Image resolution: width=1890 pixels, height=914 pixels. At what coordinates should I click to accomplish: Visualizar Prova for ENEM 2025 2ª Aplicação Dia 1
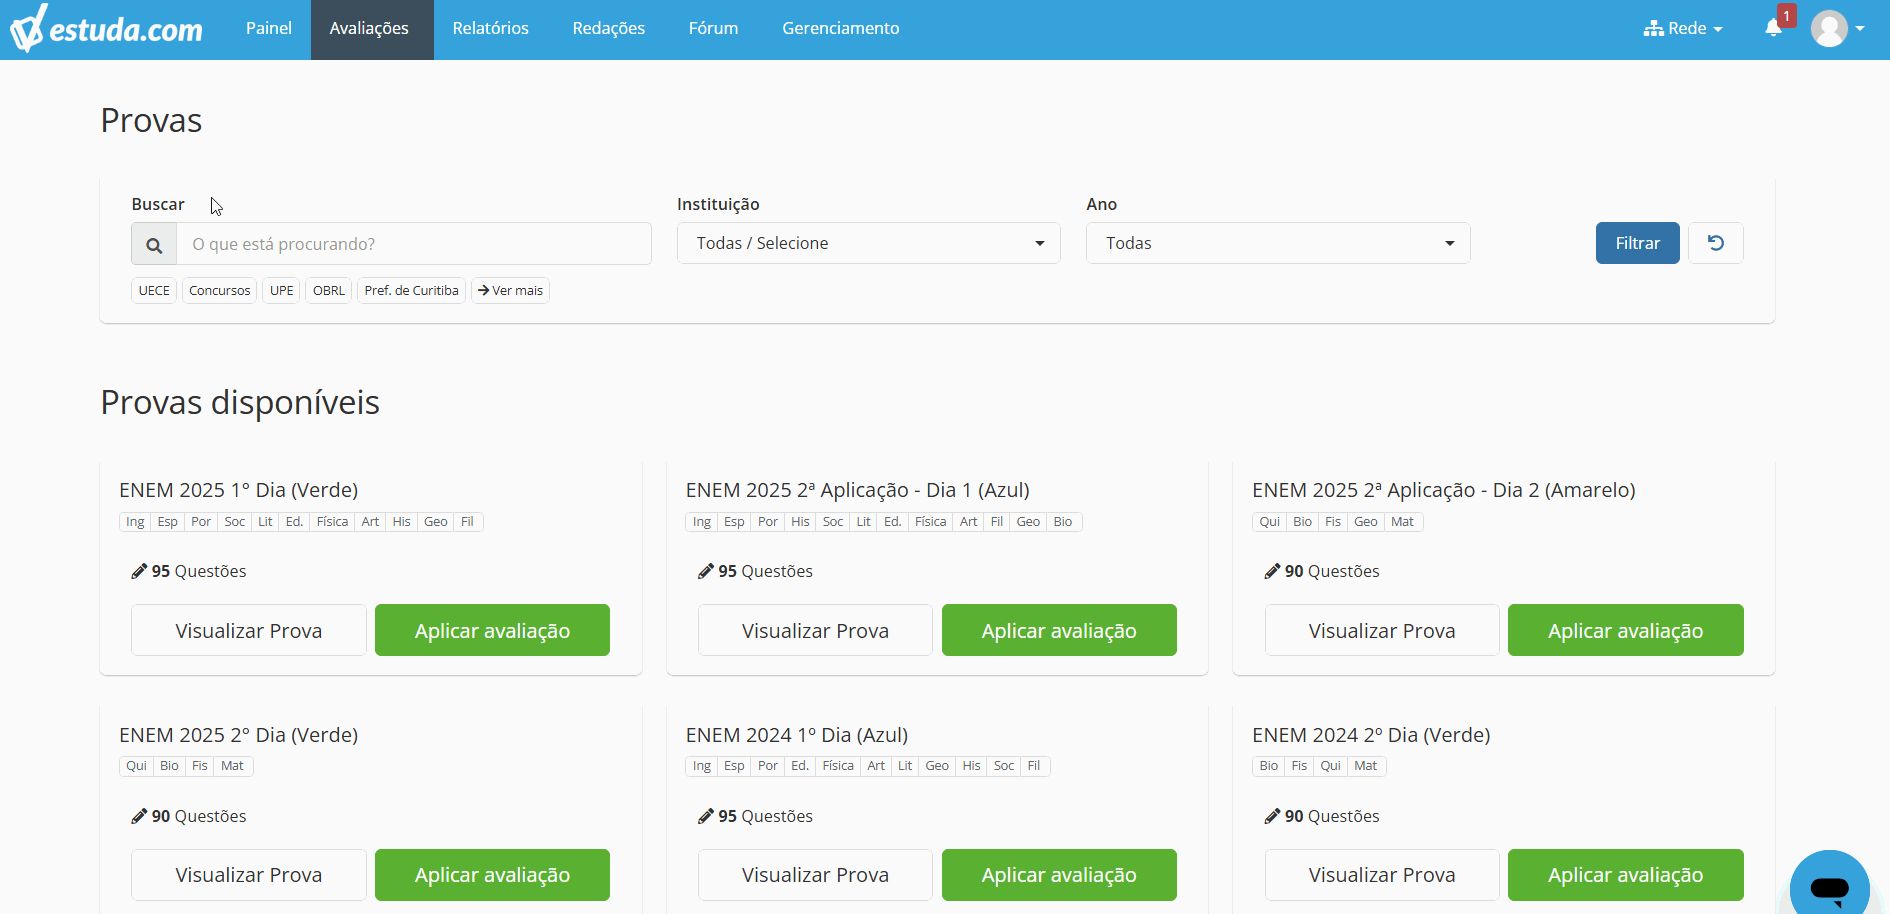[x=816, y=630]
